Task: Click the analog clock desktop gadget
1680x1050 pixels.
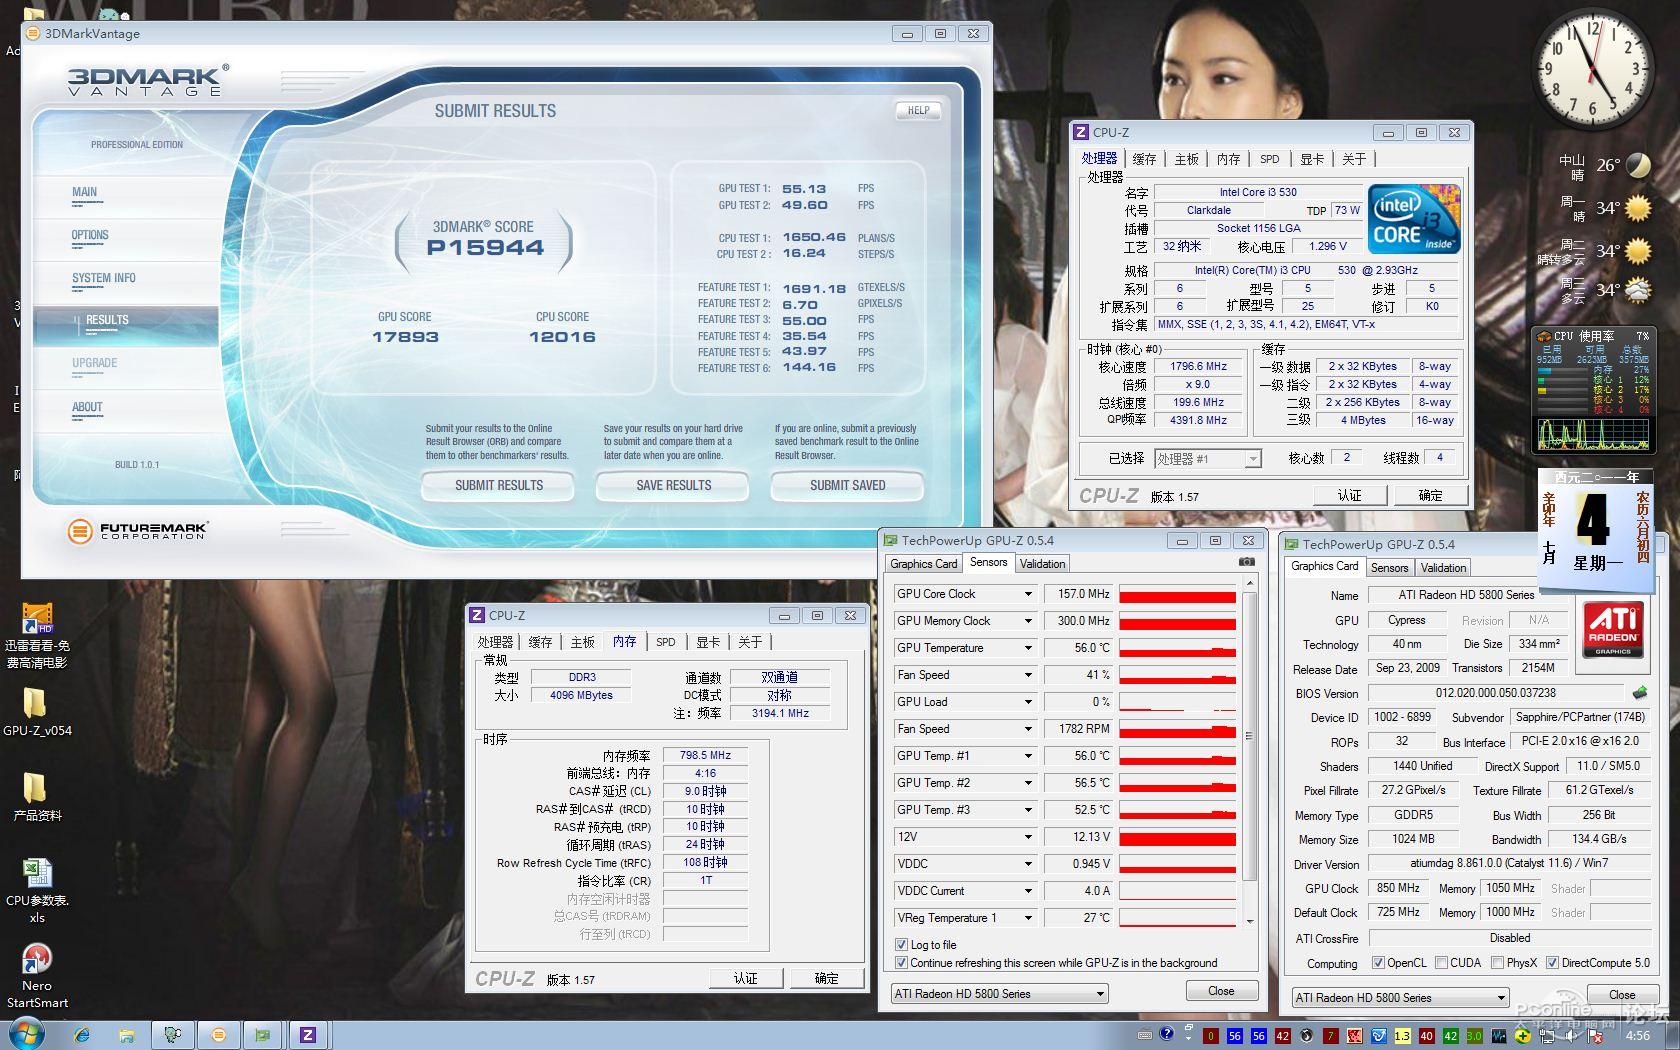Action: pyautogui.click(x=1593, y=67)
